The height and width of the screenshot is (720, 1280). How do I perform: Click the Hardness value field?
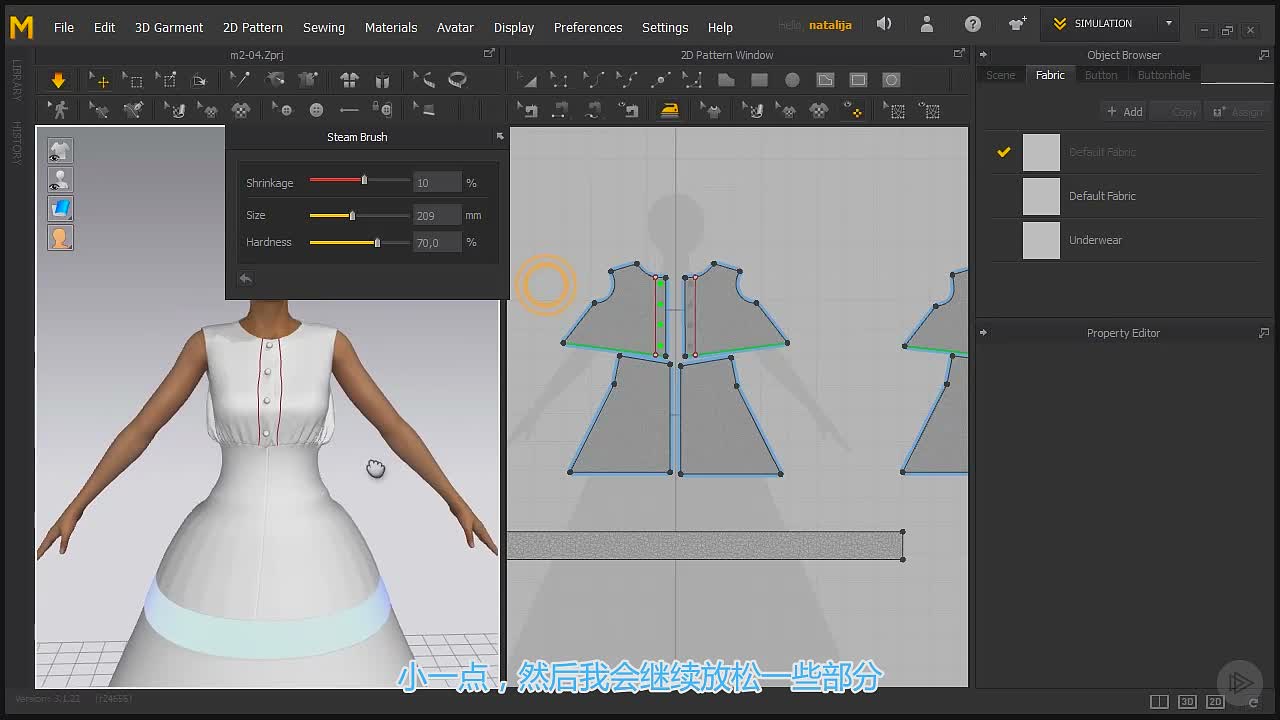(x=437, y=242)
